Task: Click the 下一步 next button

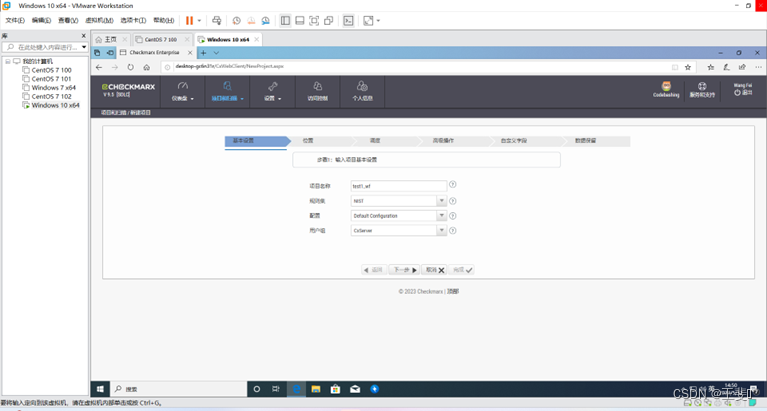Action: tap(405, 270)
